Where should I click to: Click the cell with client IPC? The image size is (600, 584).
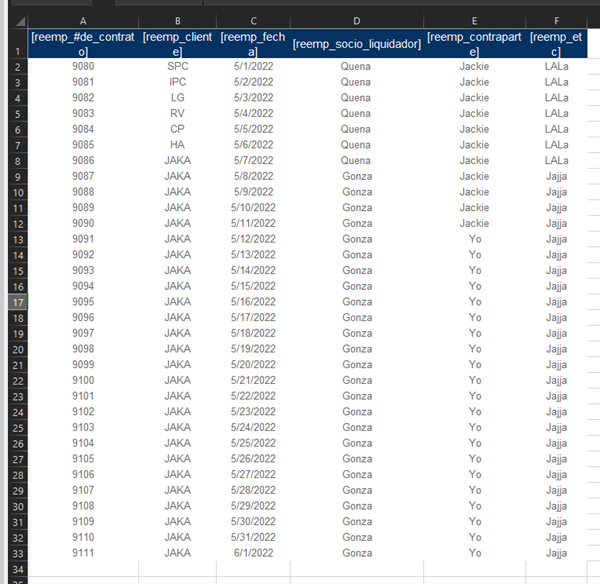pos(177,82)
